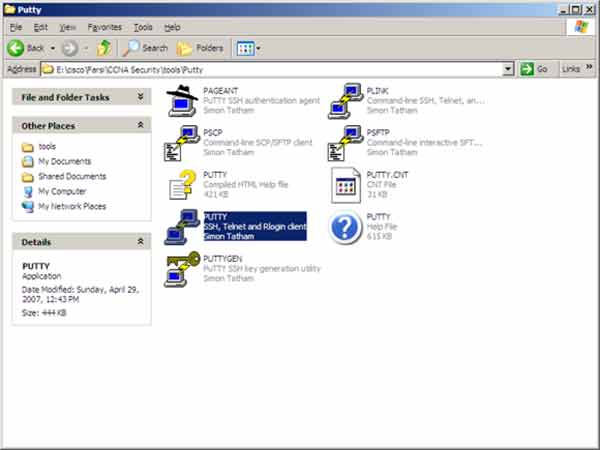Go back with the green Back arrow
The height and width of the screenshot is (450, 600).
tap(16, 48)
